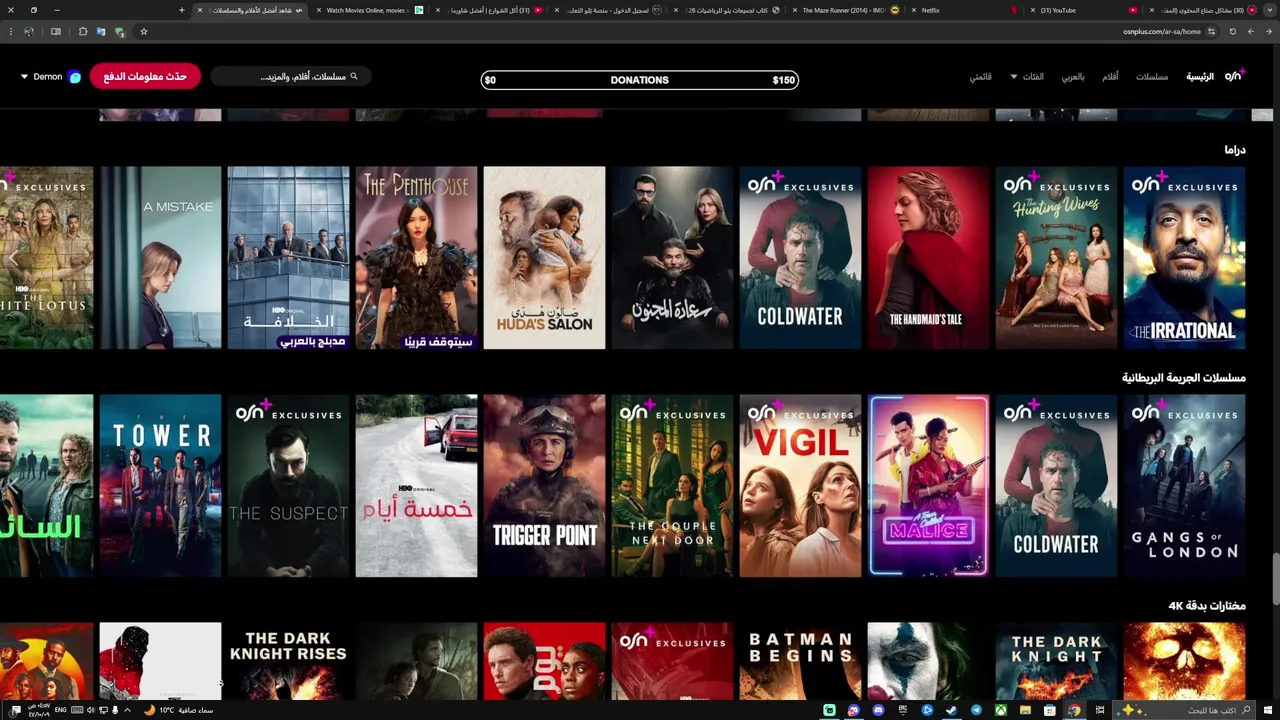This screenshot has height=720, width=1280.
Task: Open The Irrational poster in Drama row
Action: click(1184, 258)
